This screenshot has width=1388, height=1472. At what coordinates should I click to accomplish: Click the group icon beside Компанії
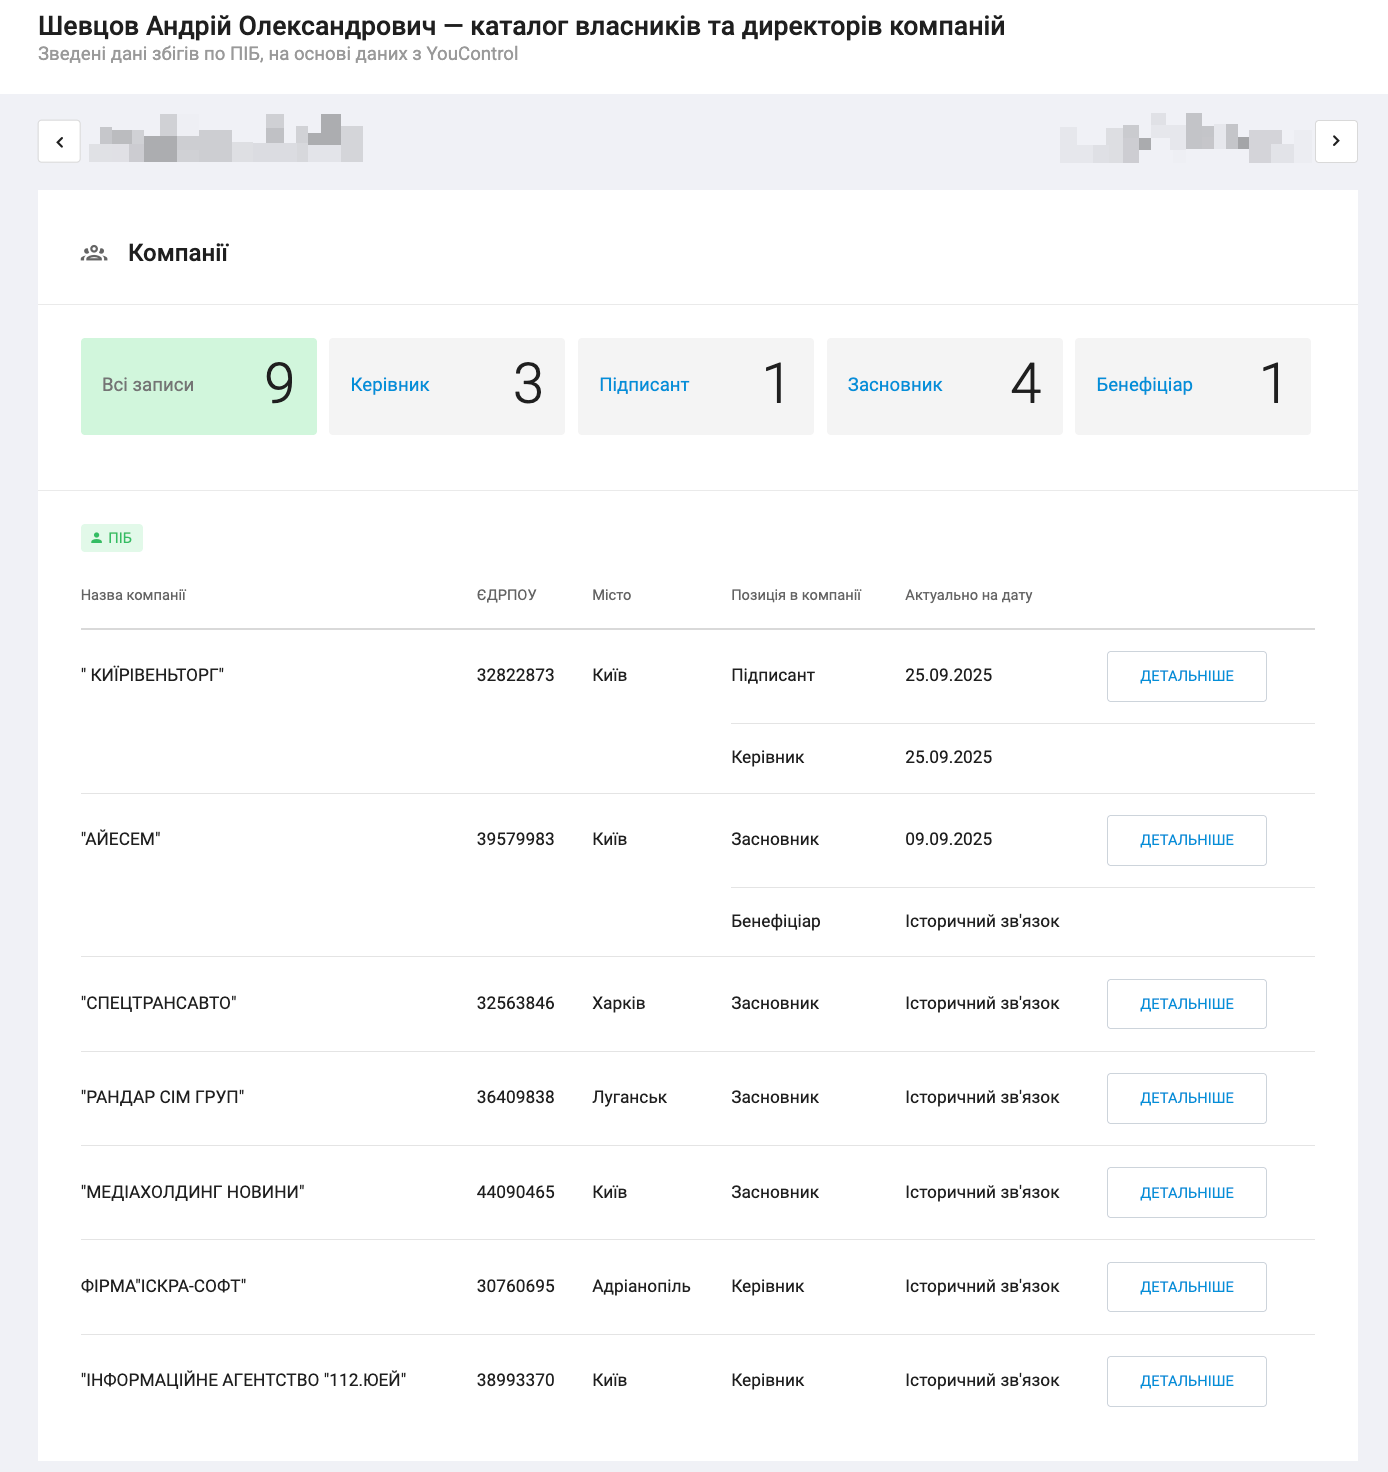(94, 253)
